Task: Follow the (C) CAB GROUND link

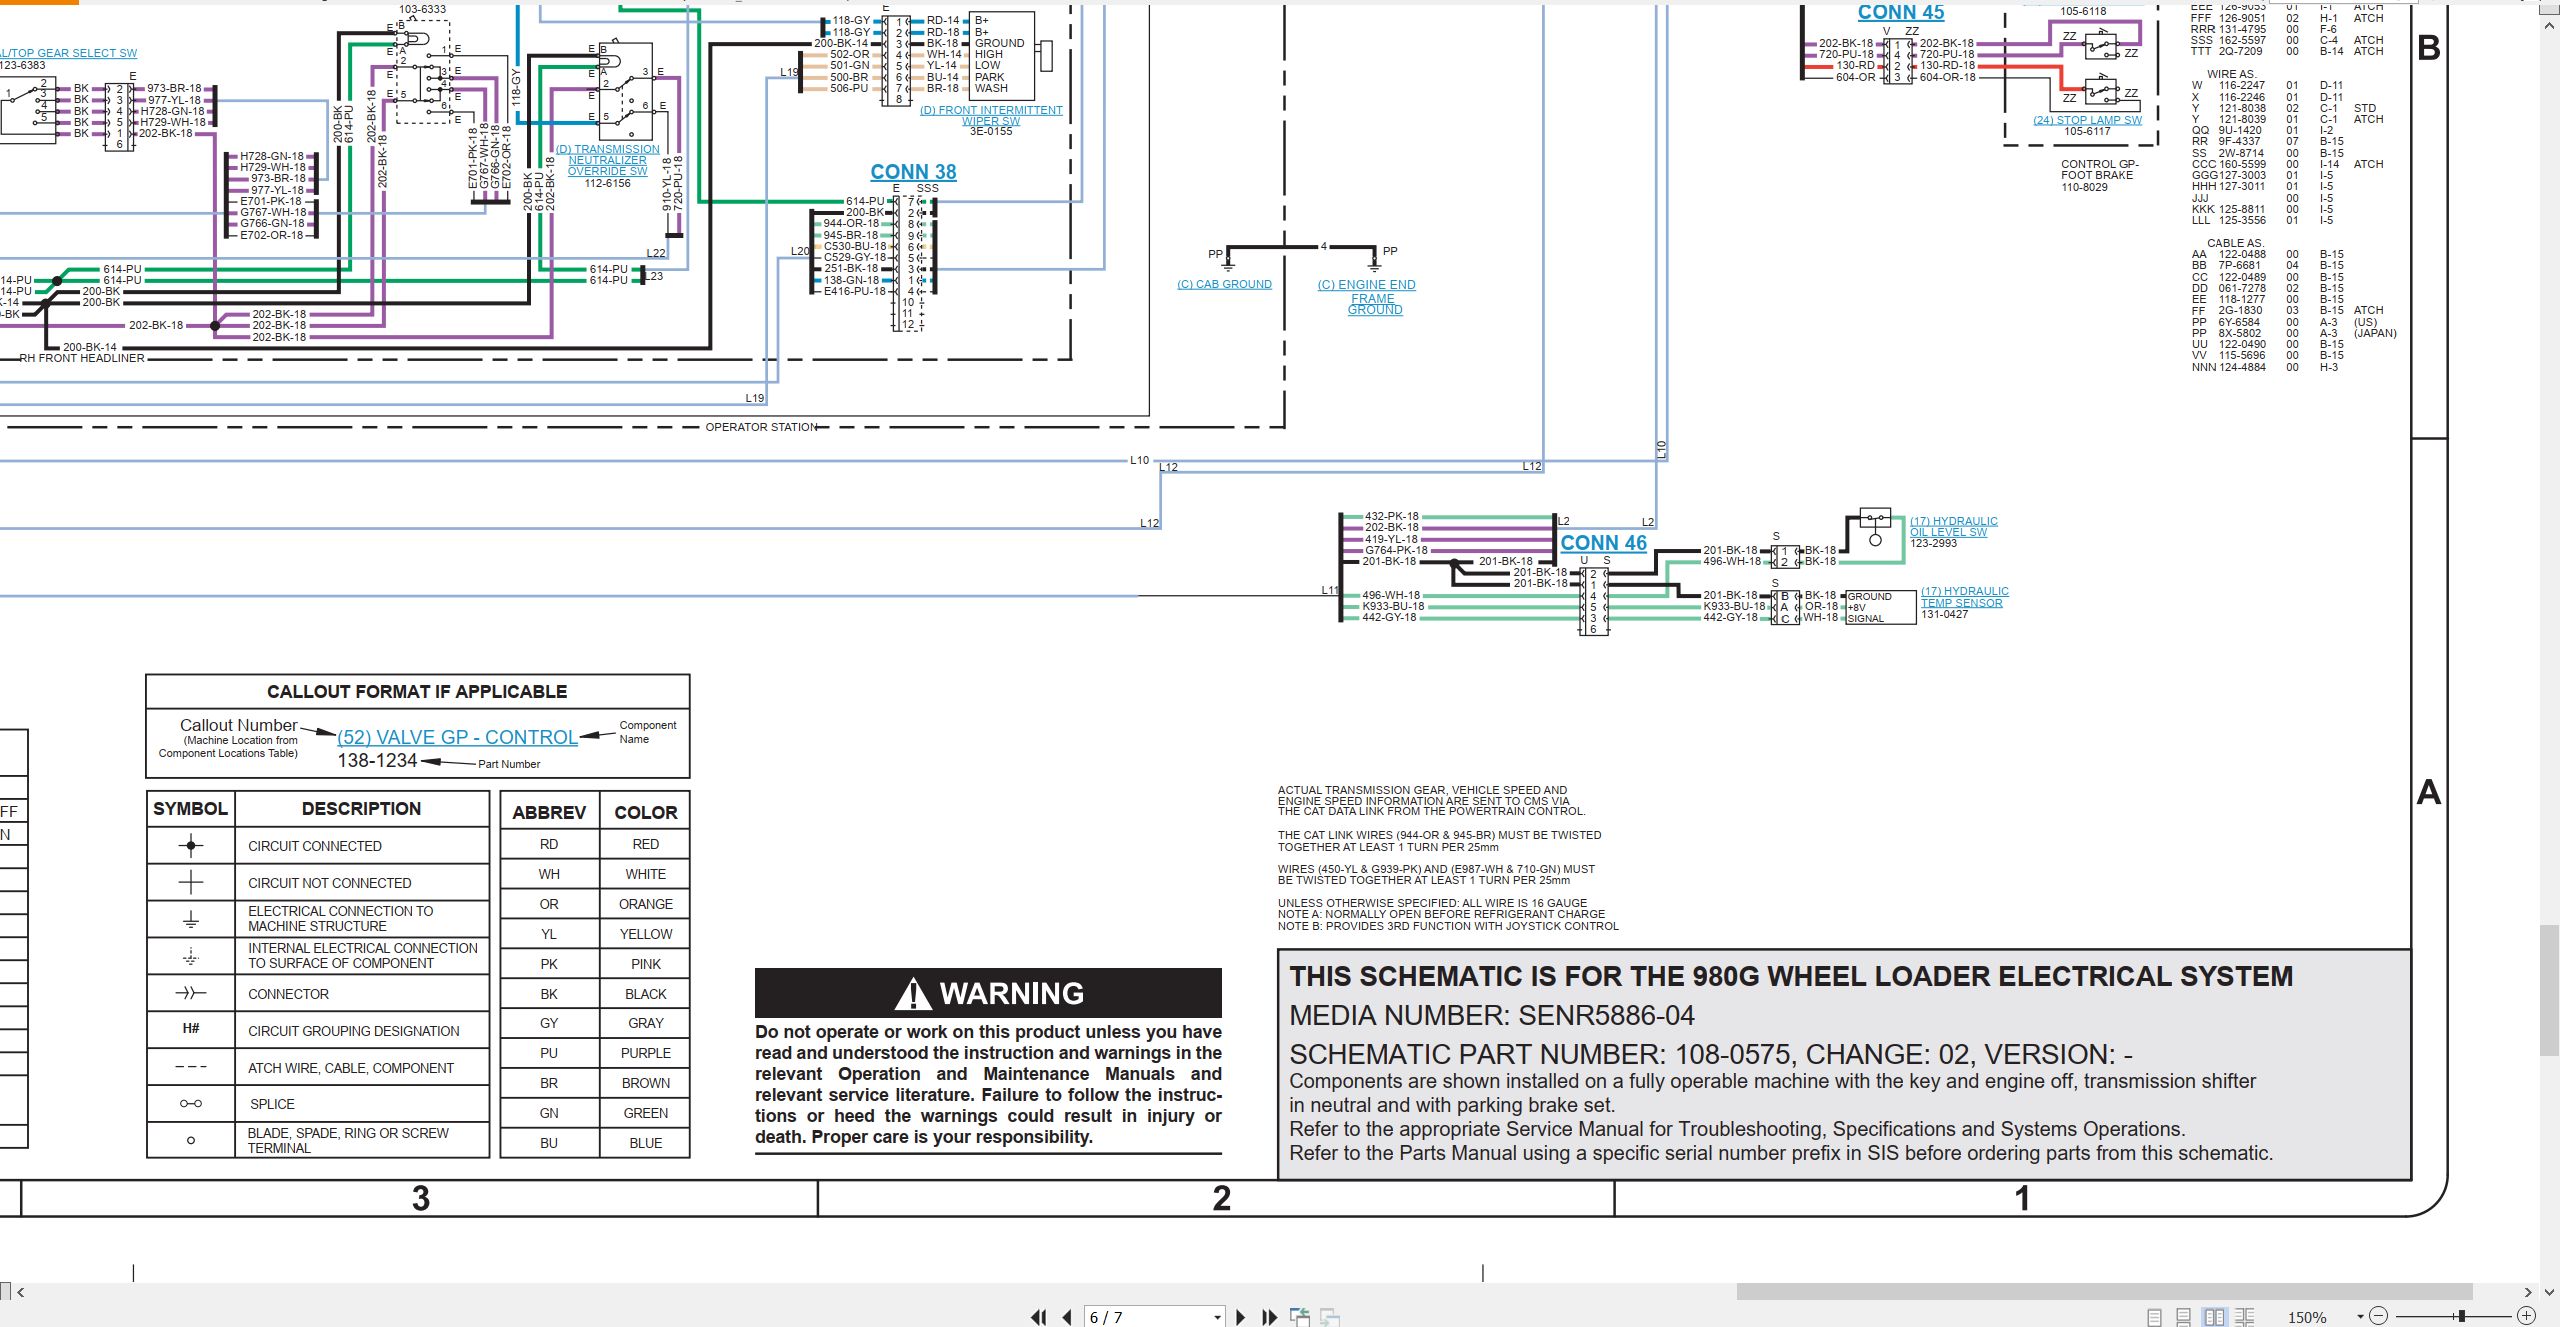Action: click(1224, 284)
